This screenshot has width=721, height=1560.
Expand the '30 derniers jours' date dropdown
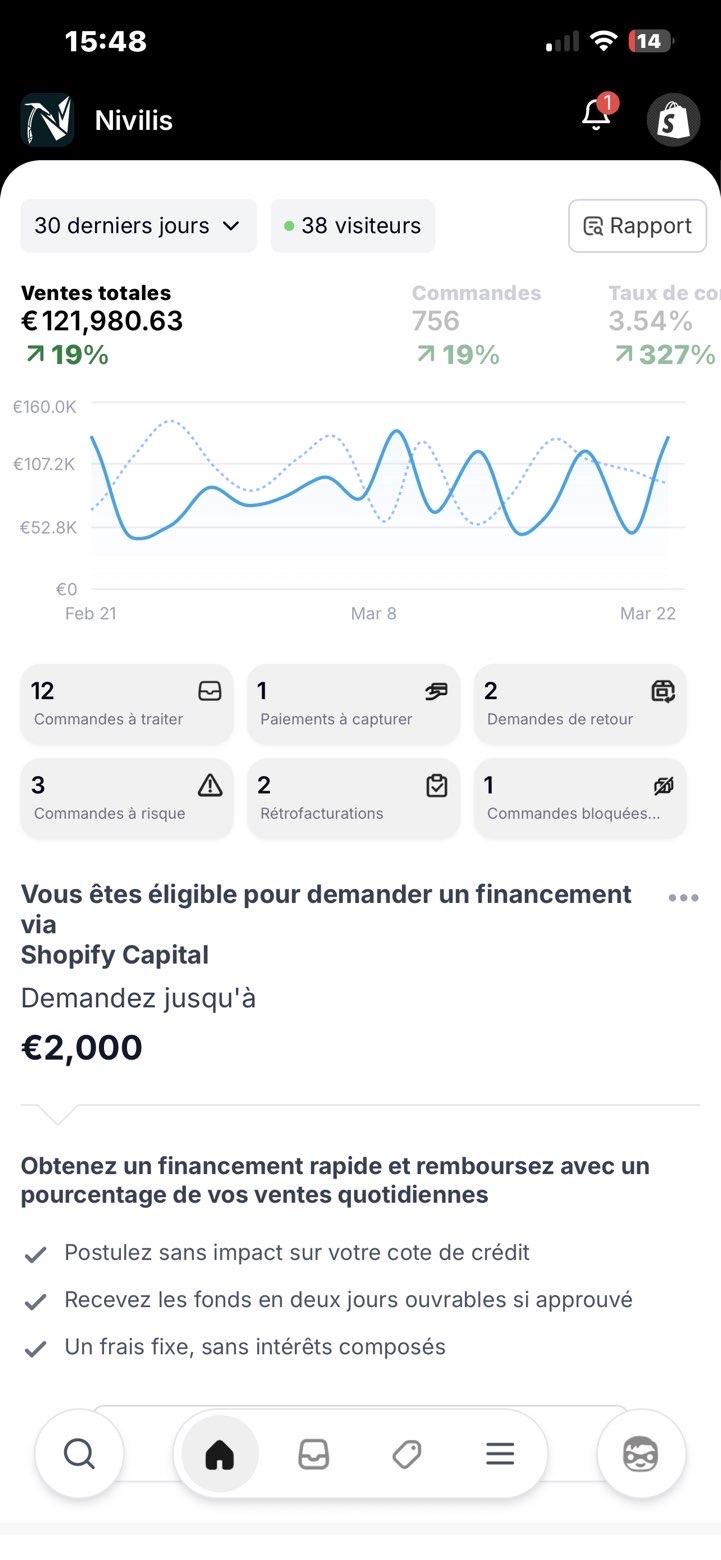[x=138, y=226]
